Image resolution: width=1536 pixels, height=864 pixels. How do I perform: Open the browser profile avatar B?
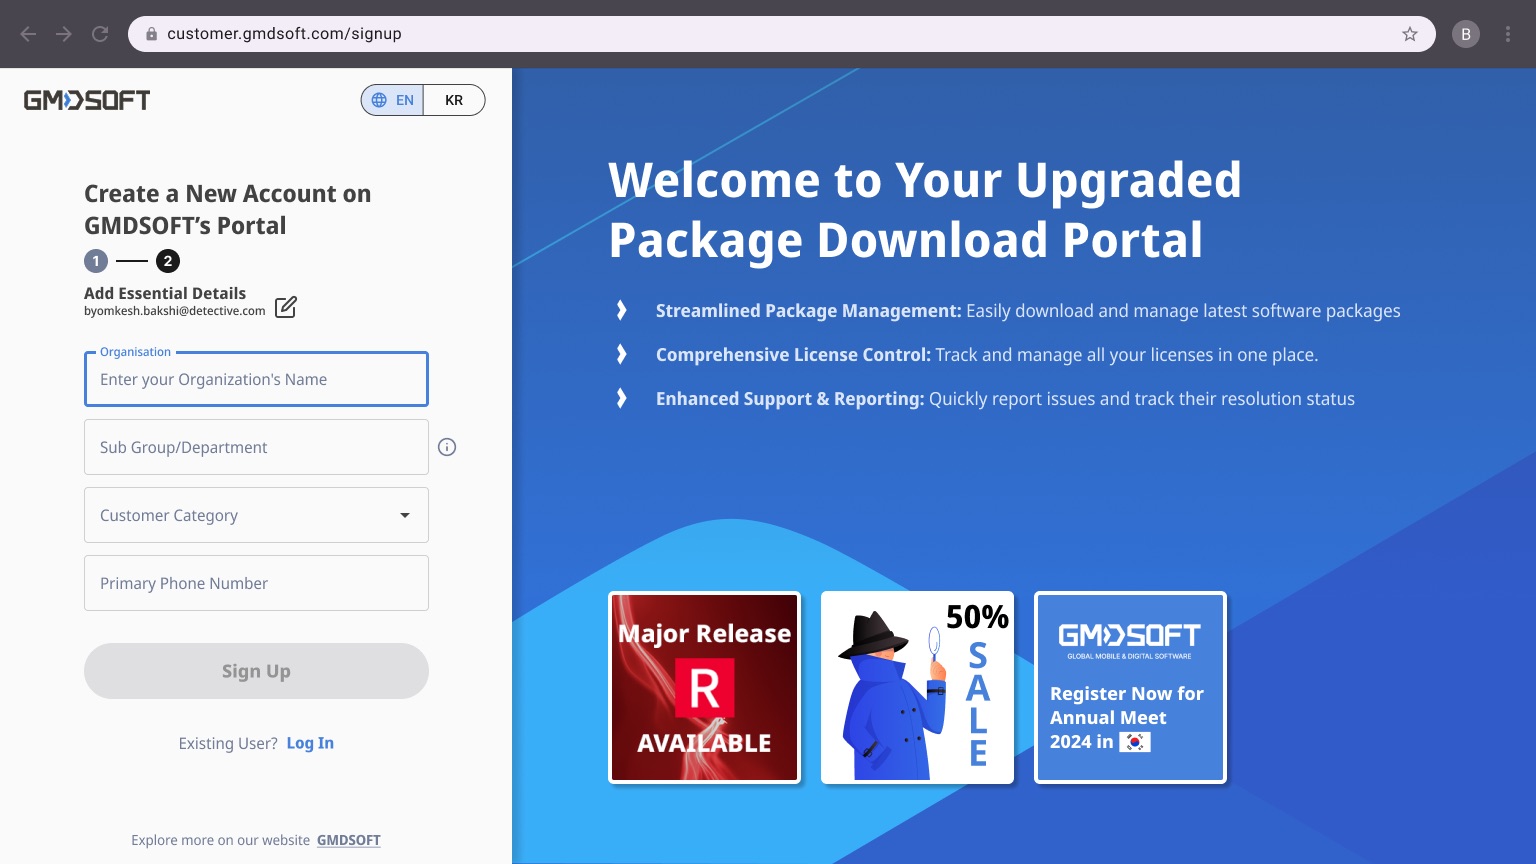[1466, 34]
